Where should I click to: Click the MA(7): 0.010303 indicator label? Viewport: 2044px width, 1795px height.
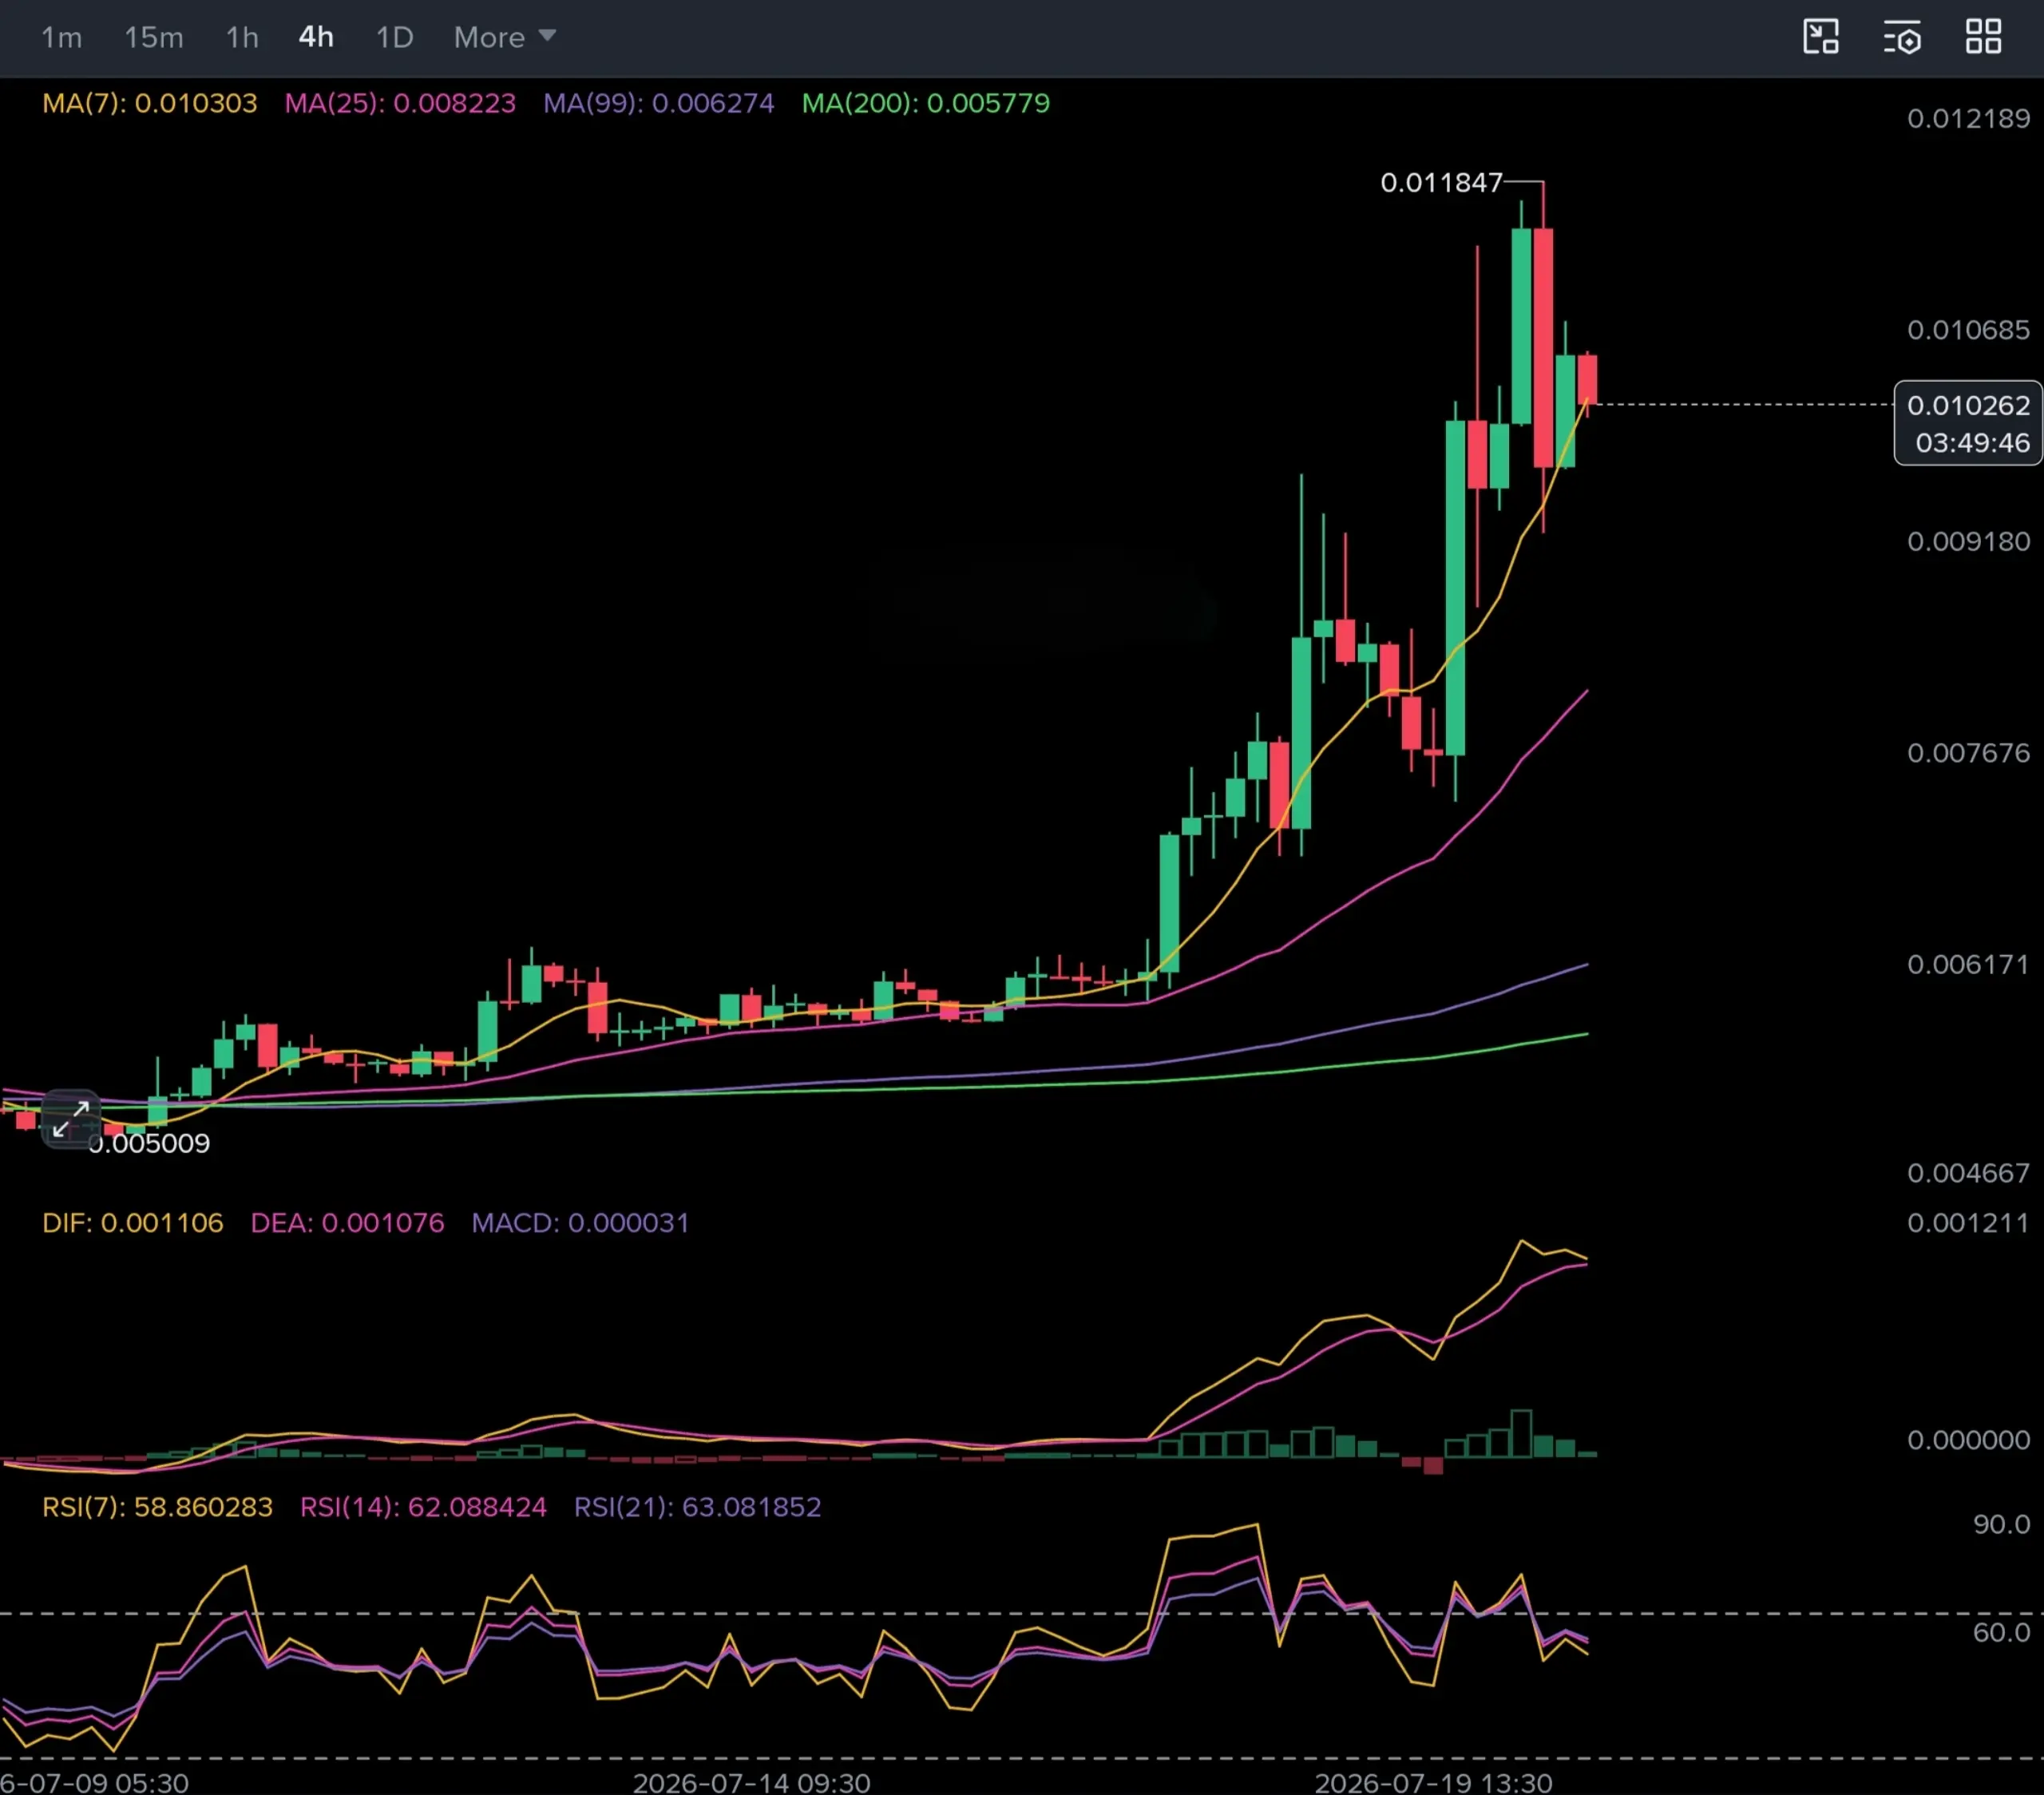(x=150, y=103)
